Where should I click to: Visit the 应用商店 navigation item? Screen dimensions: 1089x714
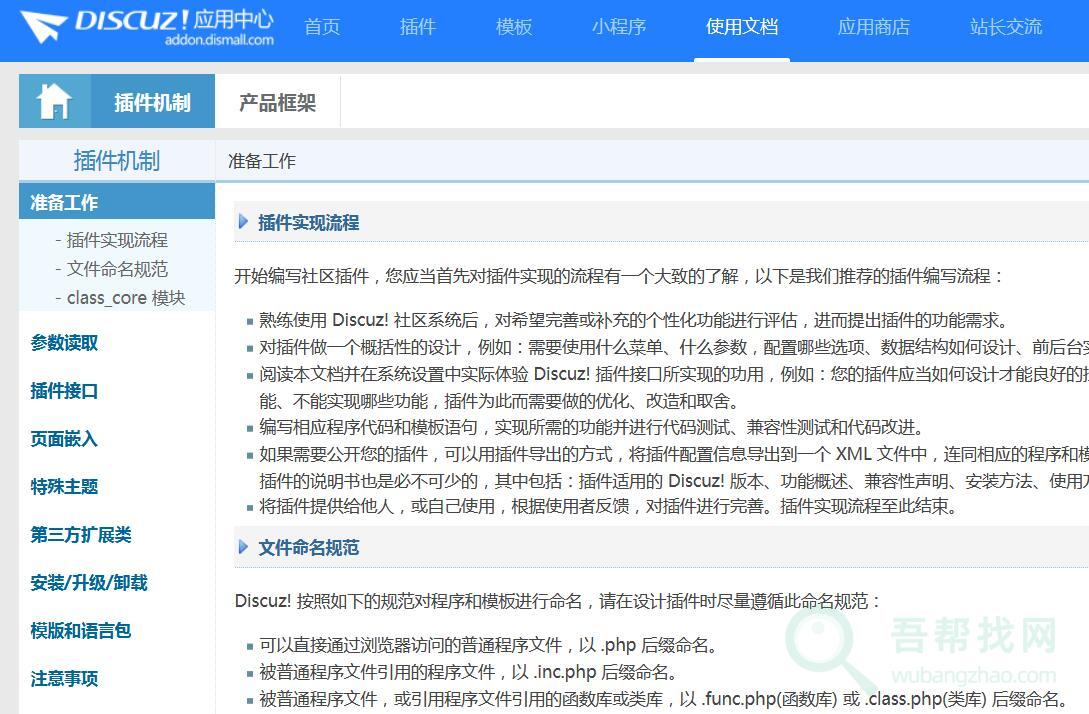coord(873,27)
